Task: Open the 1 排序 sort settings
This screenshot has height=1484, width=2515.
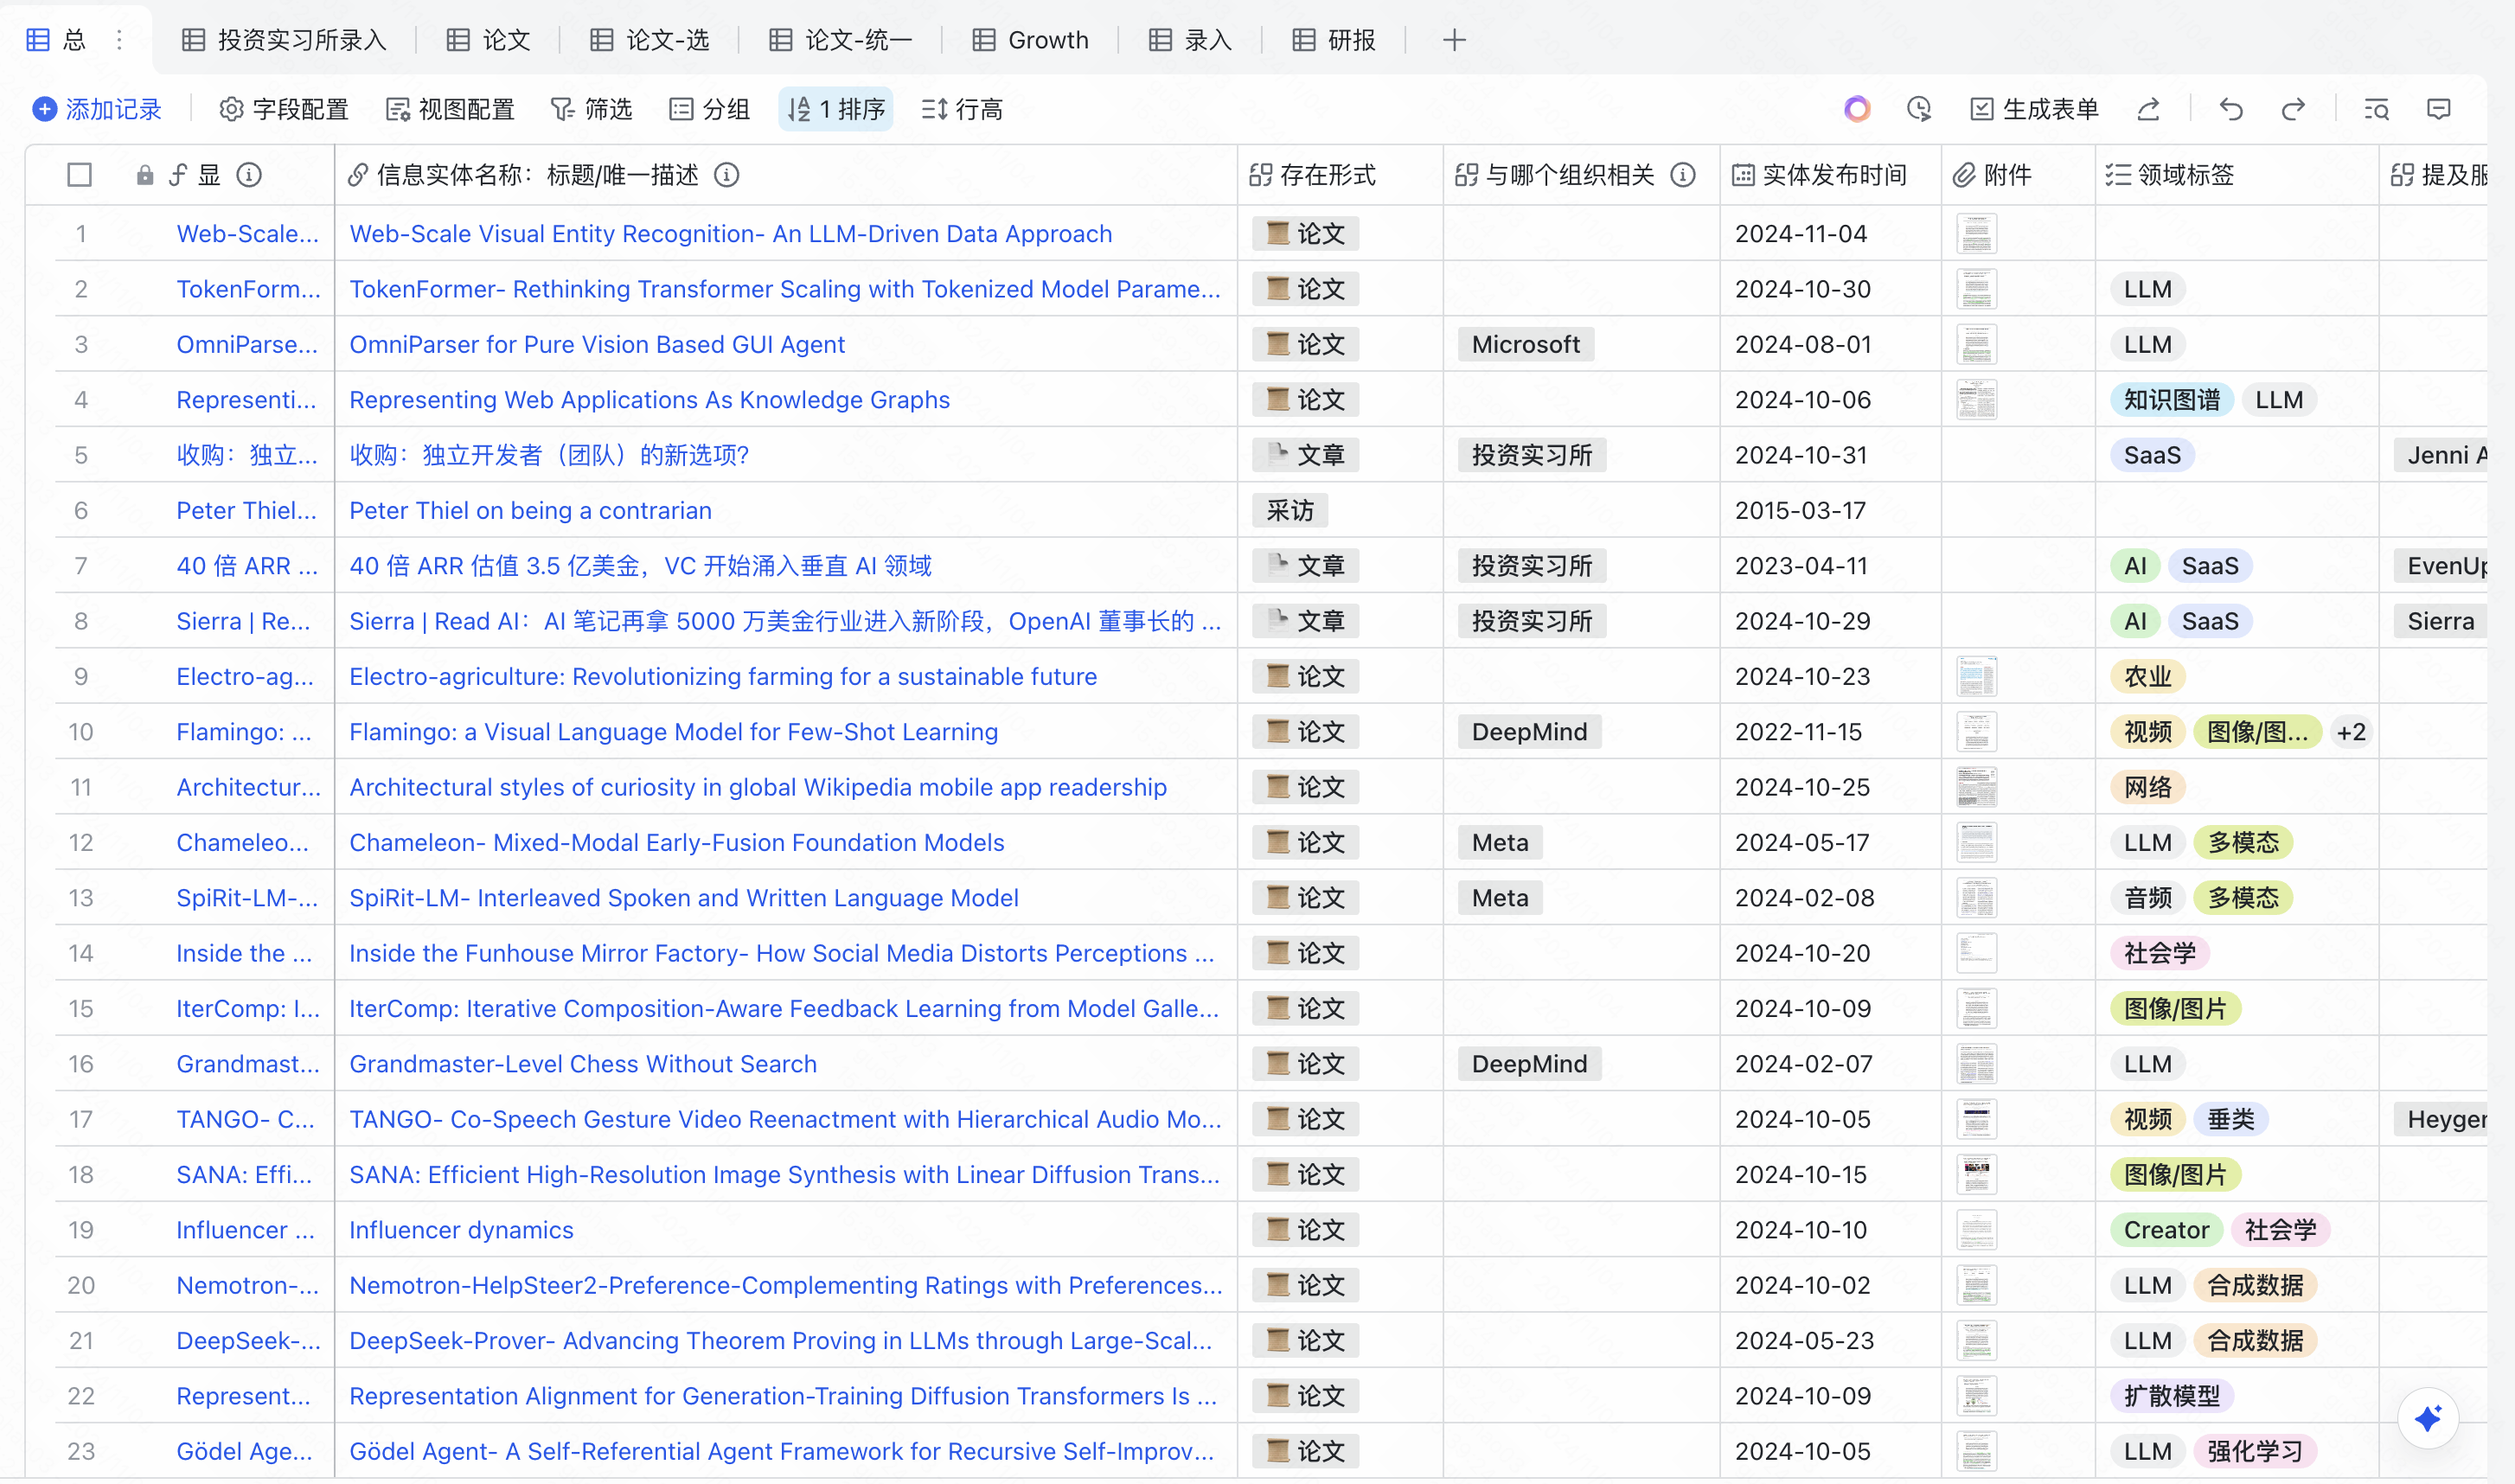Action: (x=836, y=109)
